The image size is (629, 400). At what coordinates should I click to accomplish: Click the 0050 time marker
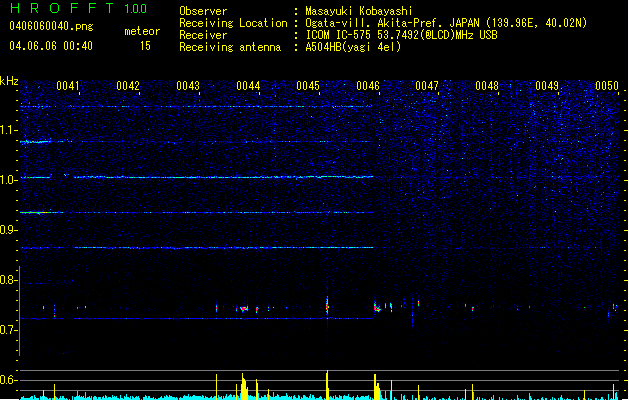point(607,86)
